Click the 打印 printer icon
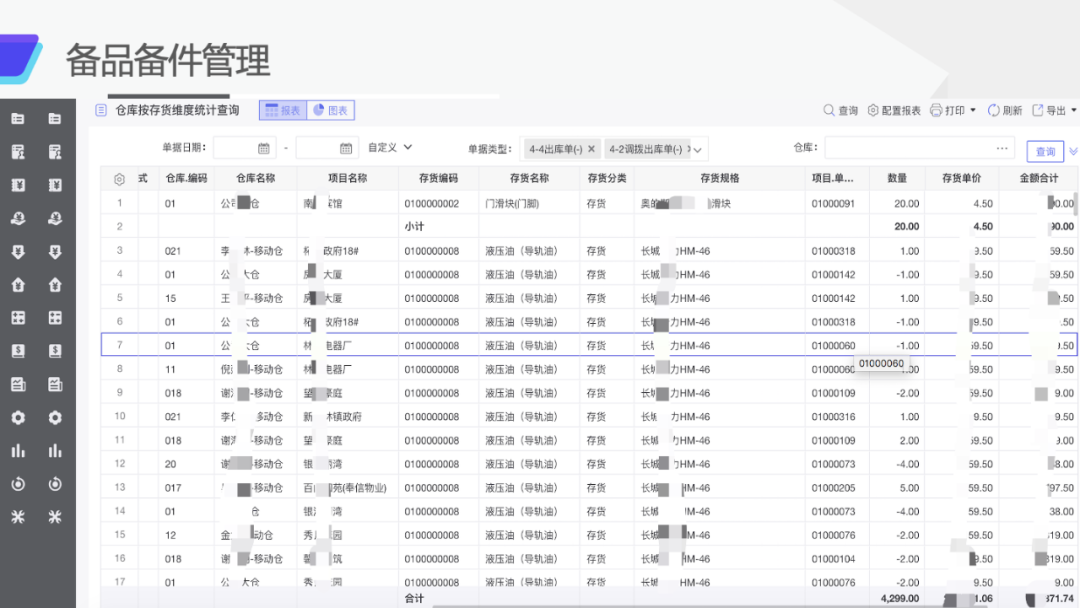The image size is (1080, 608). click(x=936, y=110)
